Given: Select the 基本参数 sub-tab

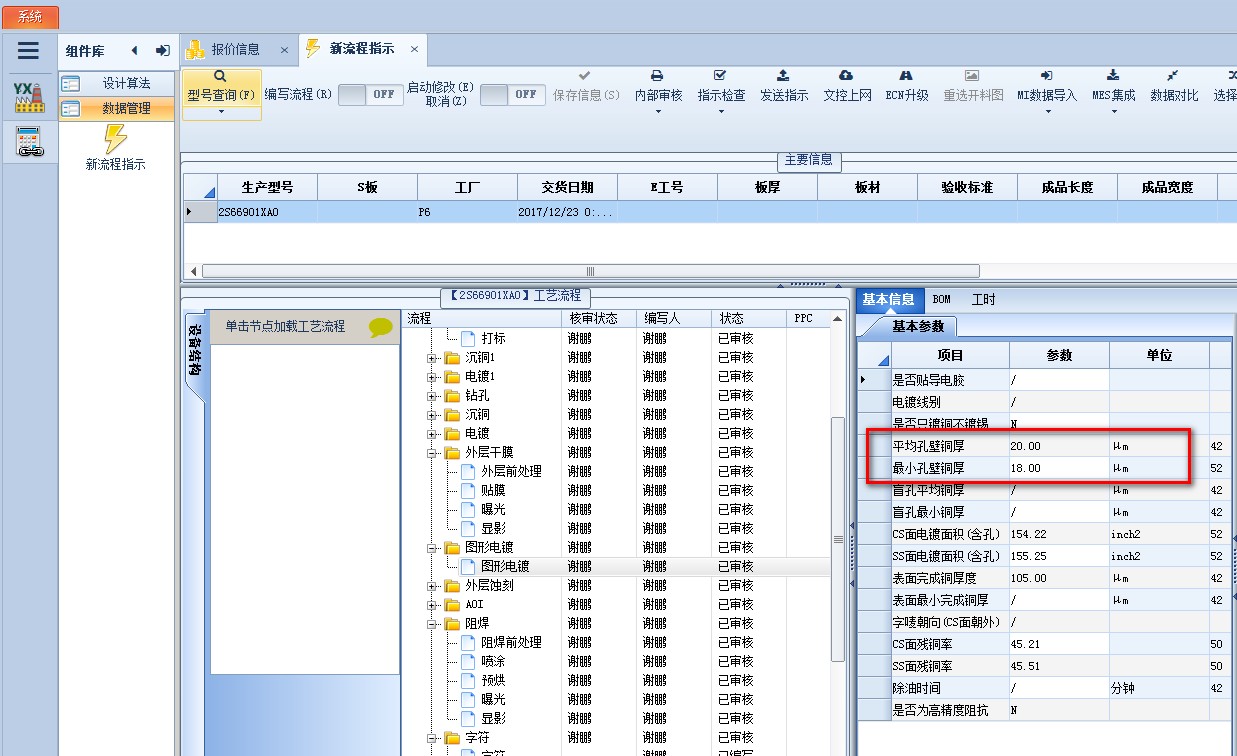Looking at the screenshot, I should click(917, 326).
